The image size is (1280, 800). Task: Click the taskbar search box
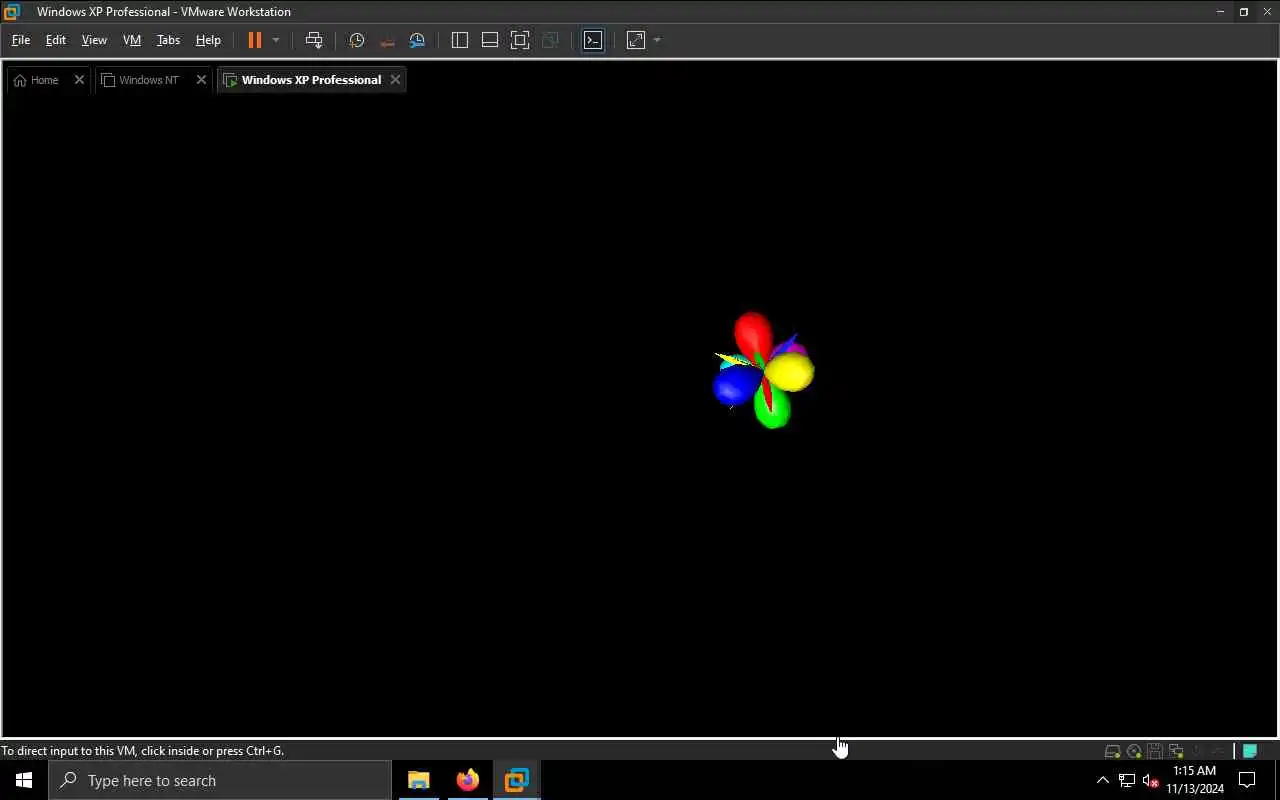point(220,780)
